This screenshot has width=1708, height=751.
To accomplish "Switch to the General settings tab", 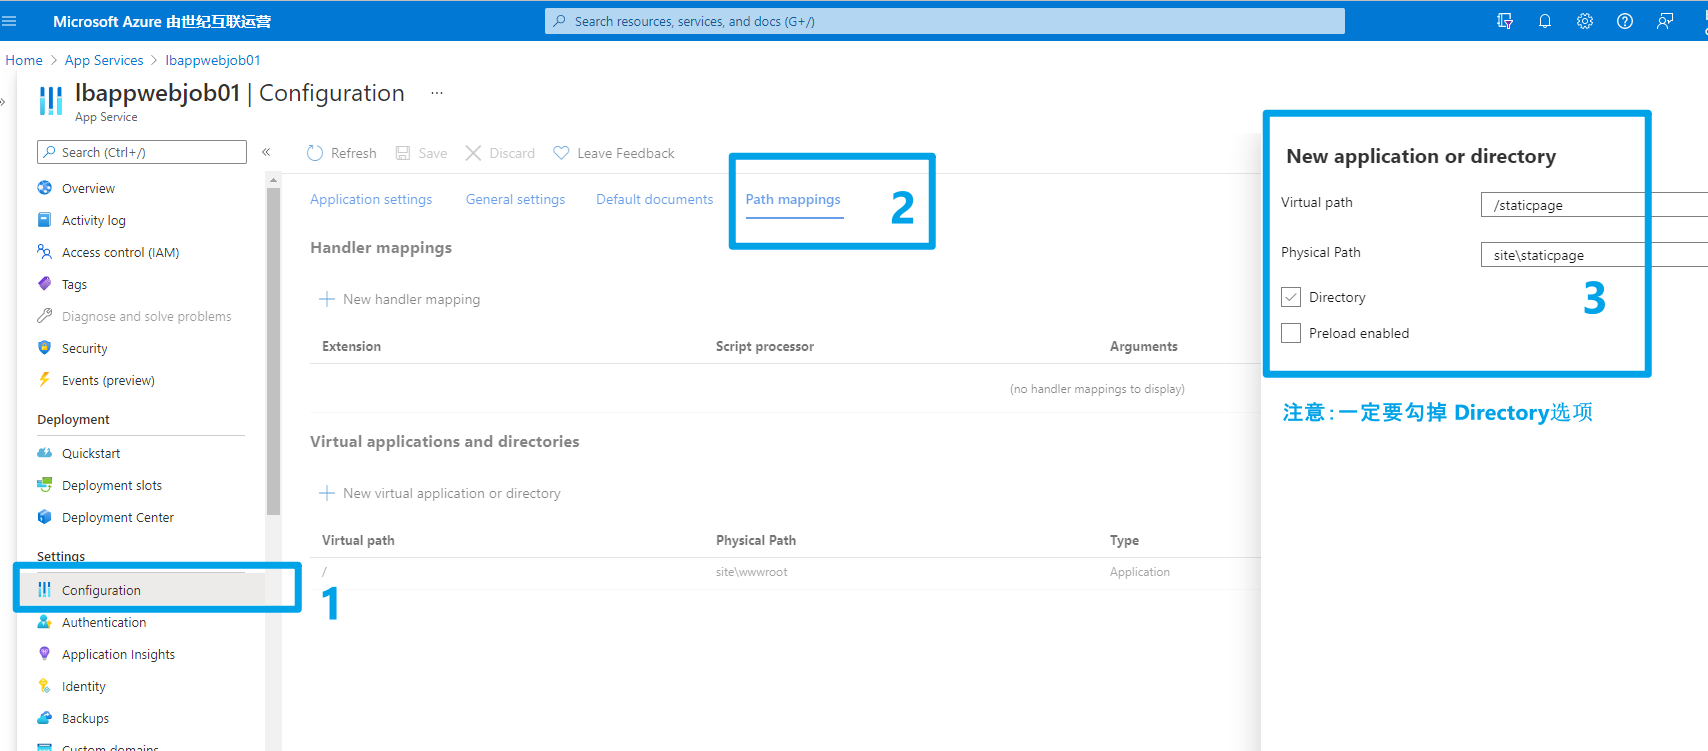I will click(x=515, y=199).
